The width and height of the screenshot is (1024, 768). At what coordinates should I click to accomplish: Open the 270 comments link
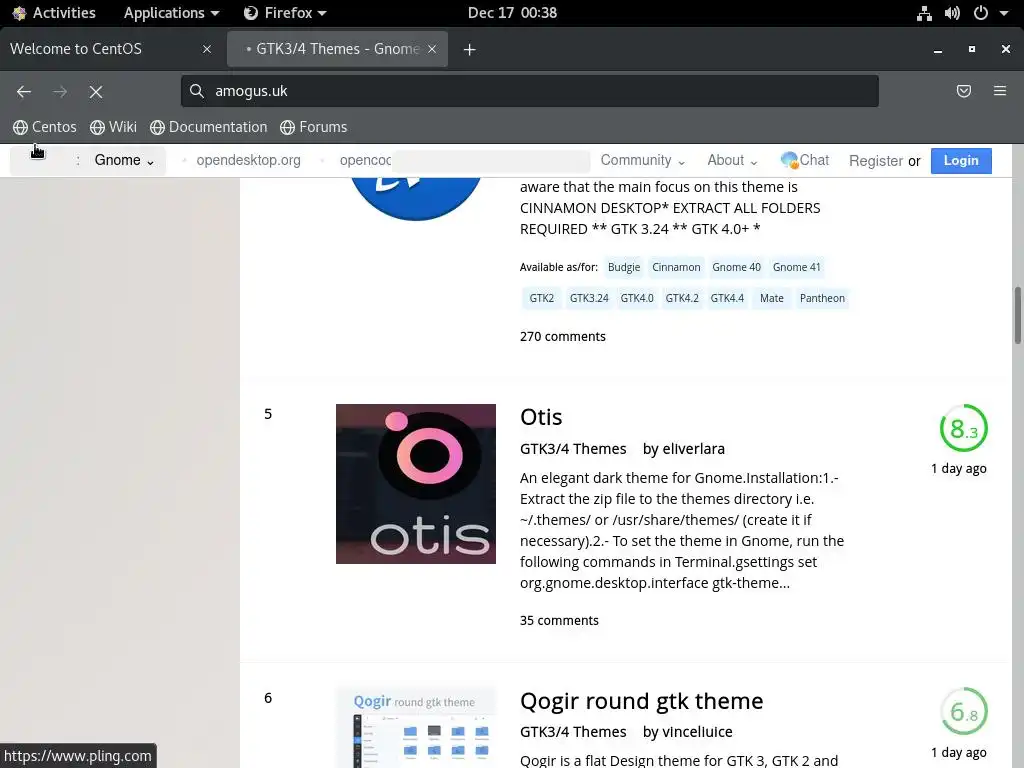(562, 336)
